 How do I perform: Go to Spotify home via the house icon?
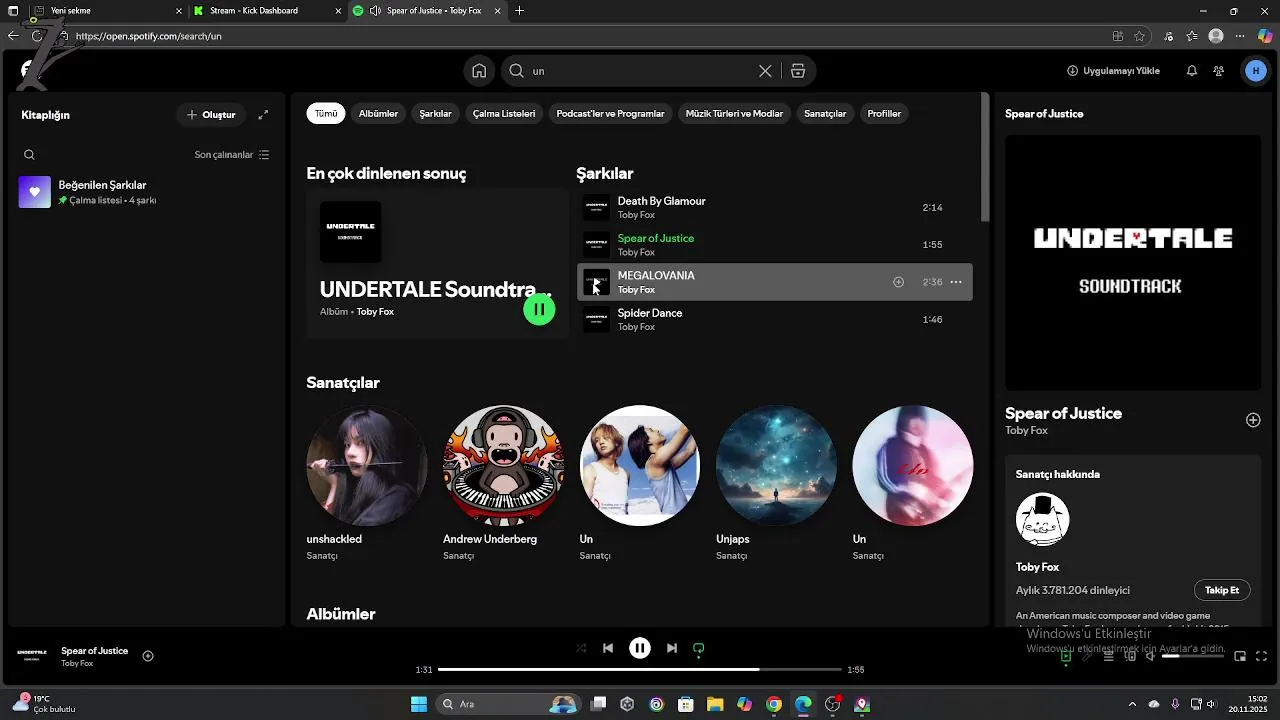tap(479, 71)
